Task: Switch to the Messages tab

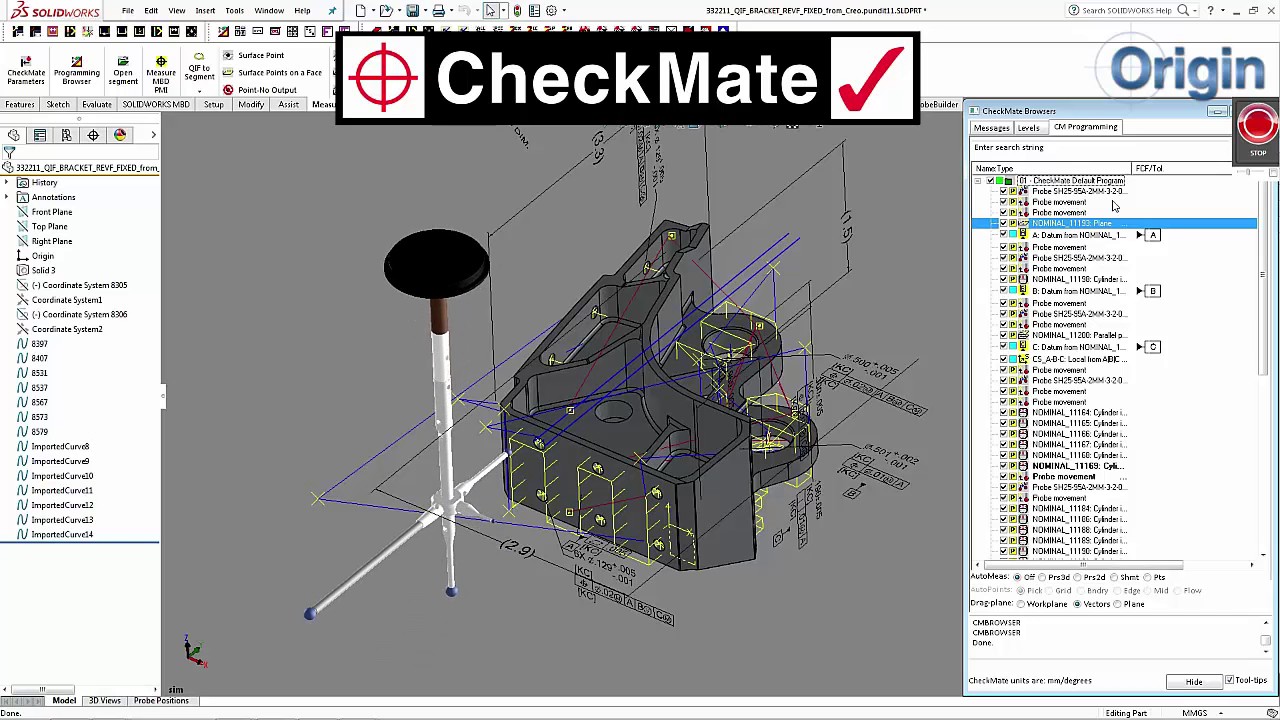Action: point(992,128)
